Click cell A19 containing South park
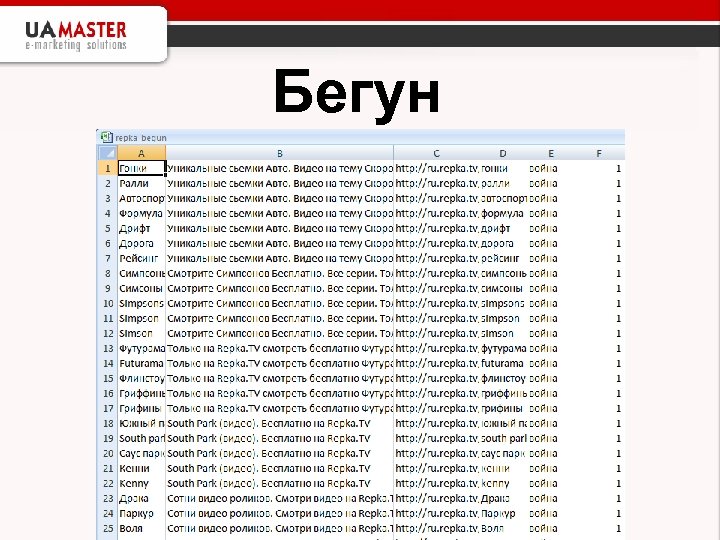720x540 pixels. (x=141, y=439)
